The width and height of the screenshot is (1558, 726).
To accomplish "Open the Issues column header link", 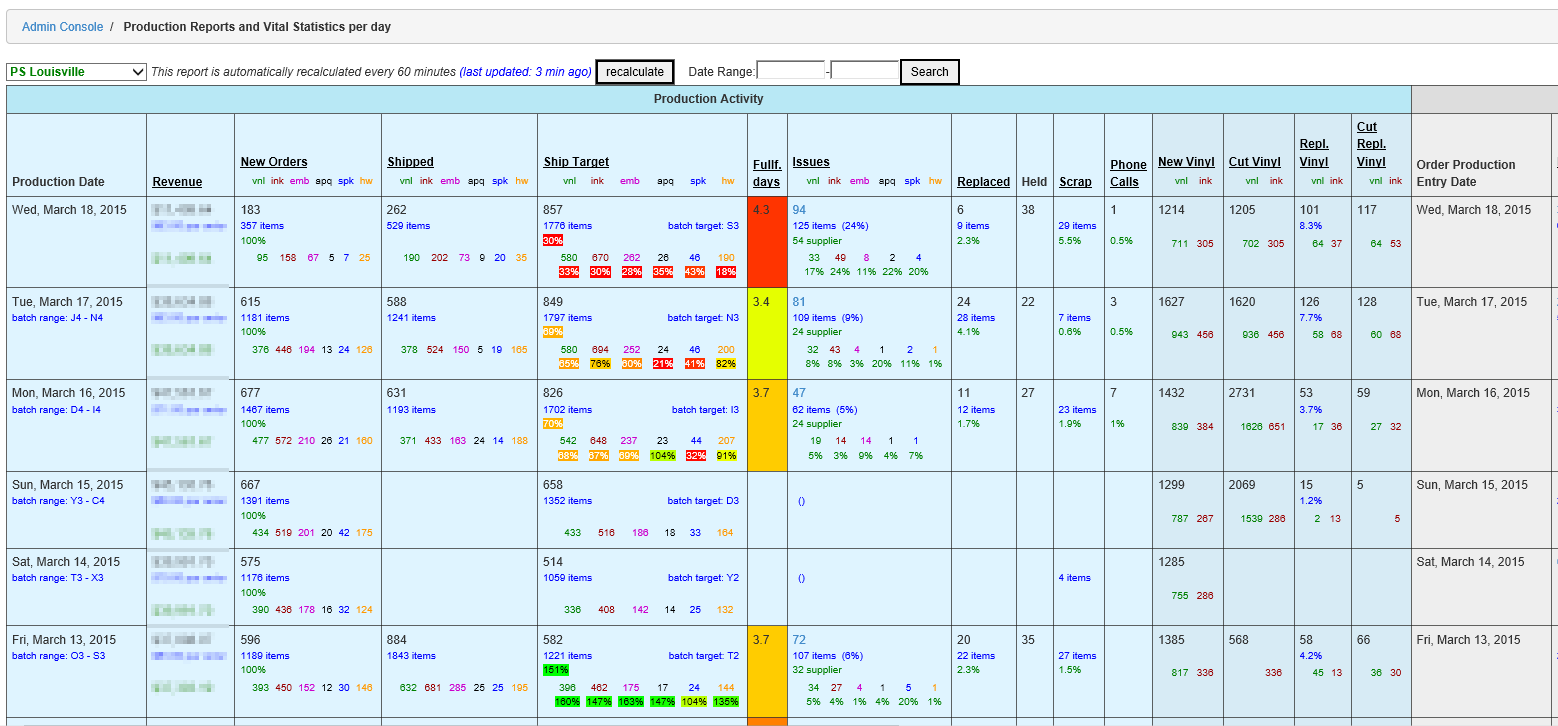I will 811,162.
